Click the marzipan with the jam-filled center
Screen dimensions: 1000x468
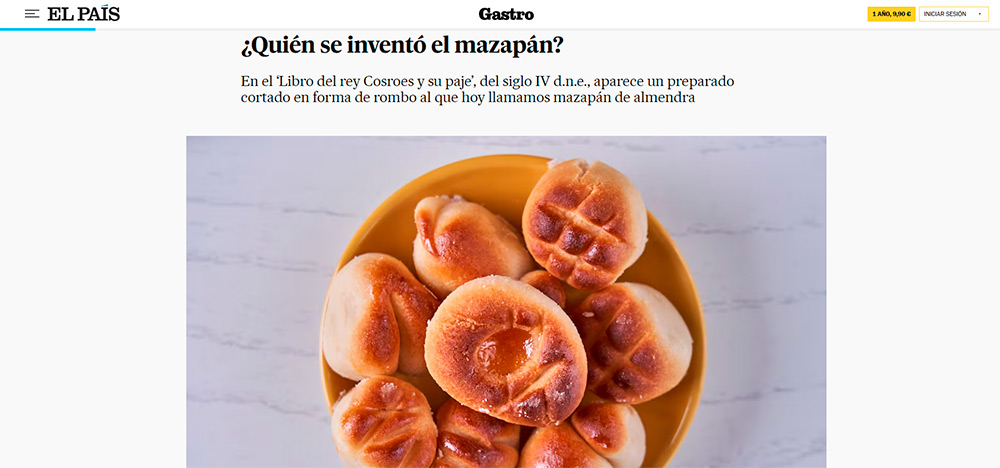(506, 350)
